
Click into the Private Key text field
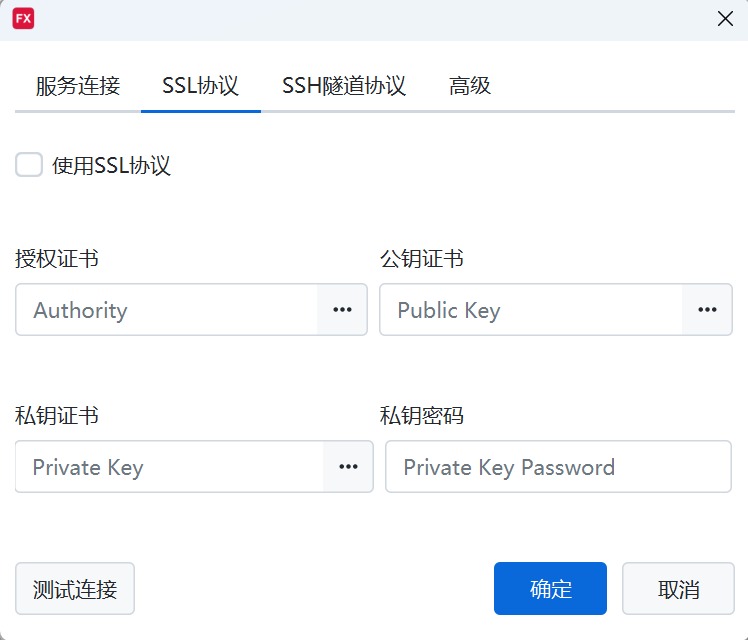[x=169, y=467]
